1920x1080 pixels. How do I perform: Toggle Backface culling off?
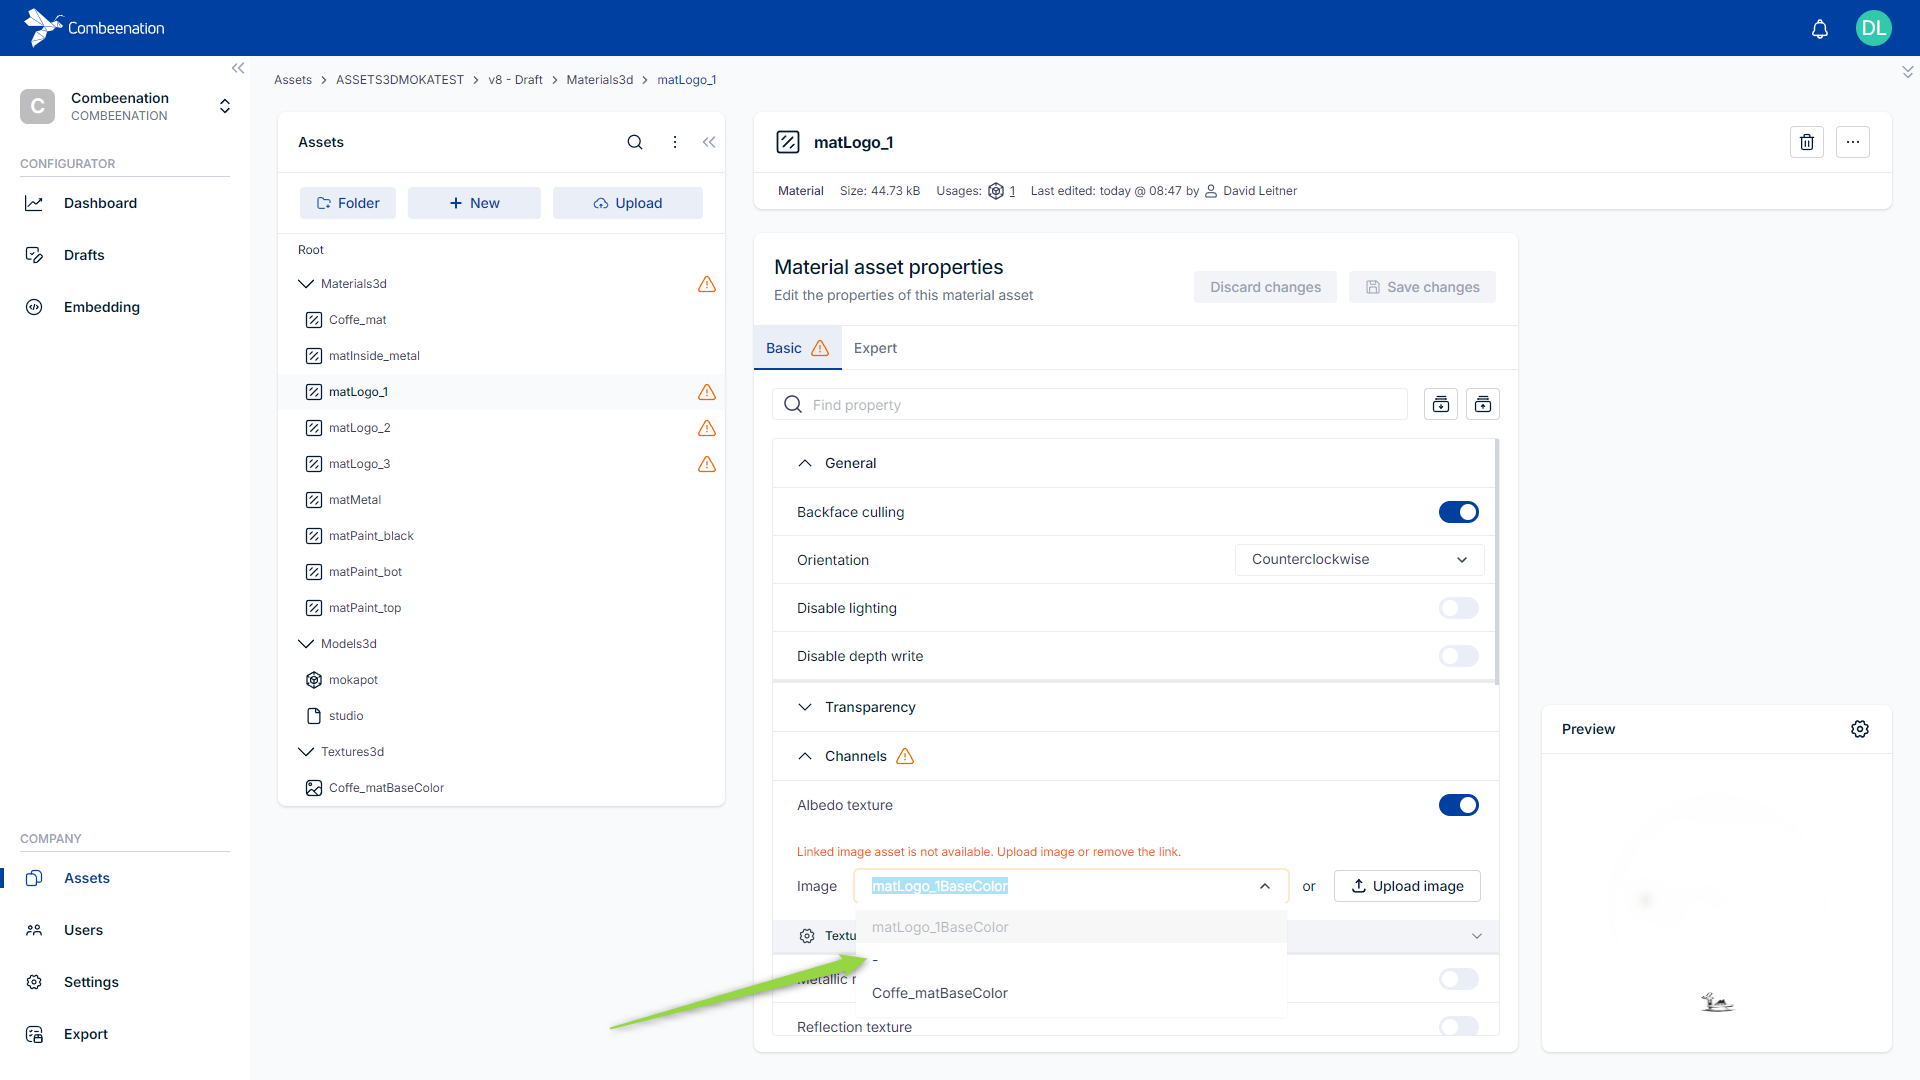pos(1458,512)
